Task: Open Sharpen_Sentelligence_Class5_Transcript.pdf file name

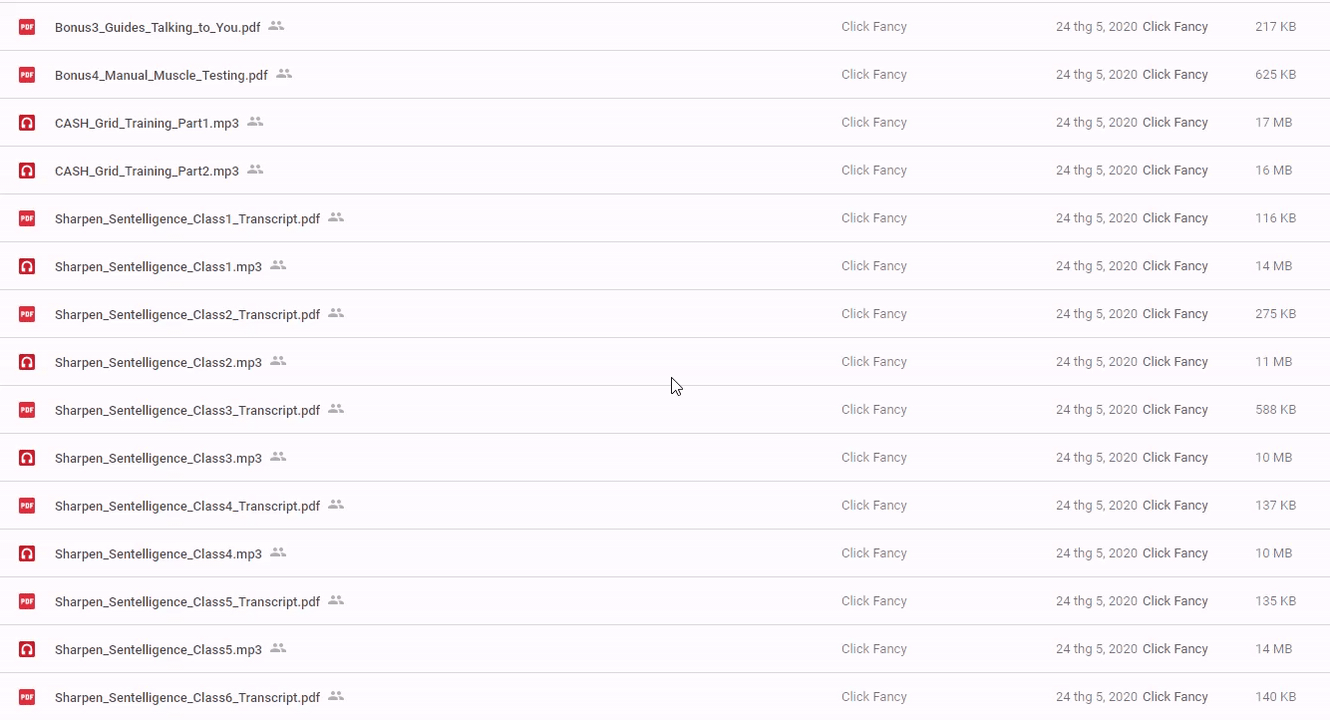Action: pyautogui.click(x=187, y=602)
